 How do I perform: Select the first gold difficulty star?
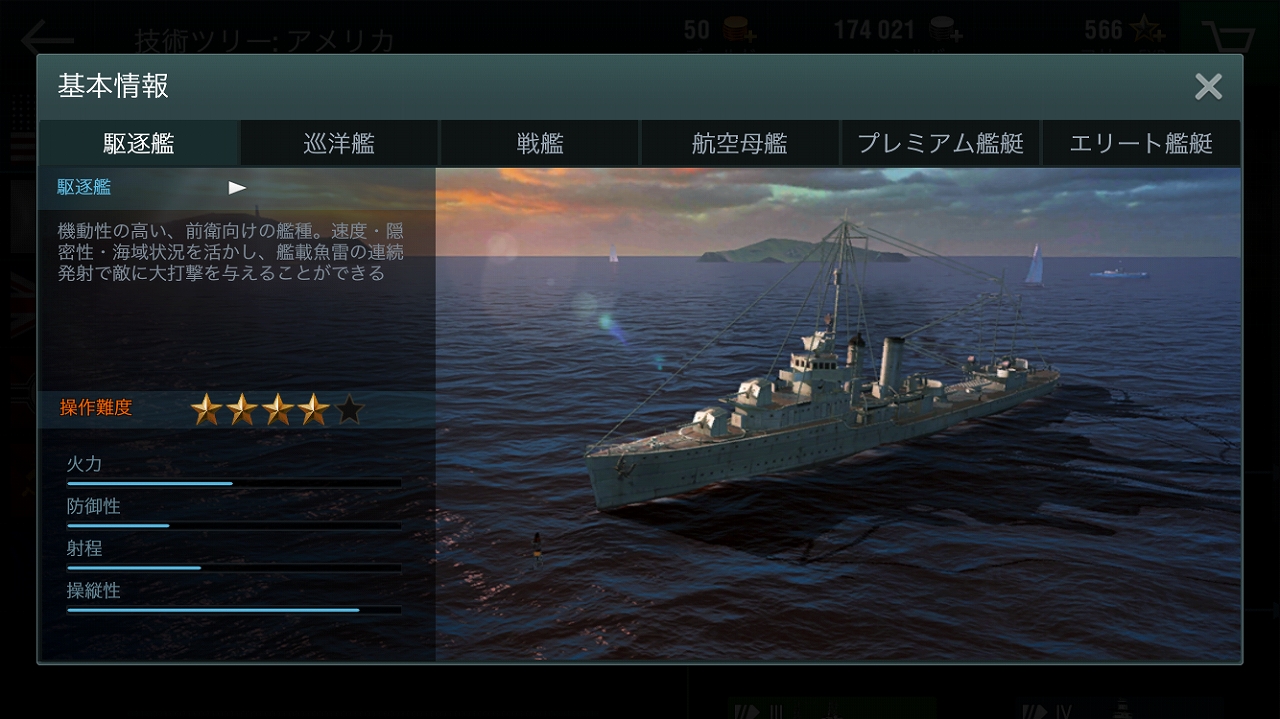[x=206, y=408]
